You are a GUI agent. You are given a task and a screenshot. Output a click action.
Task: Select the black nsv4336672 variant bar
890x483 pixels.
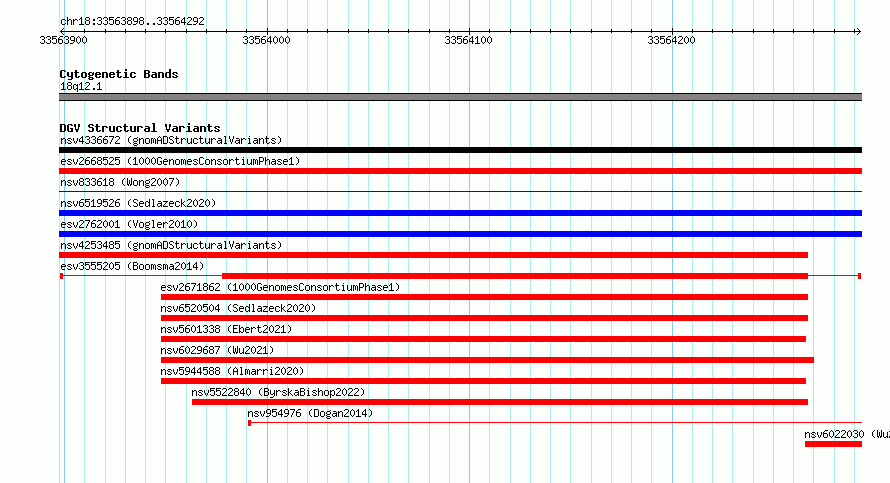(460, 150)
